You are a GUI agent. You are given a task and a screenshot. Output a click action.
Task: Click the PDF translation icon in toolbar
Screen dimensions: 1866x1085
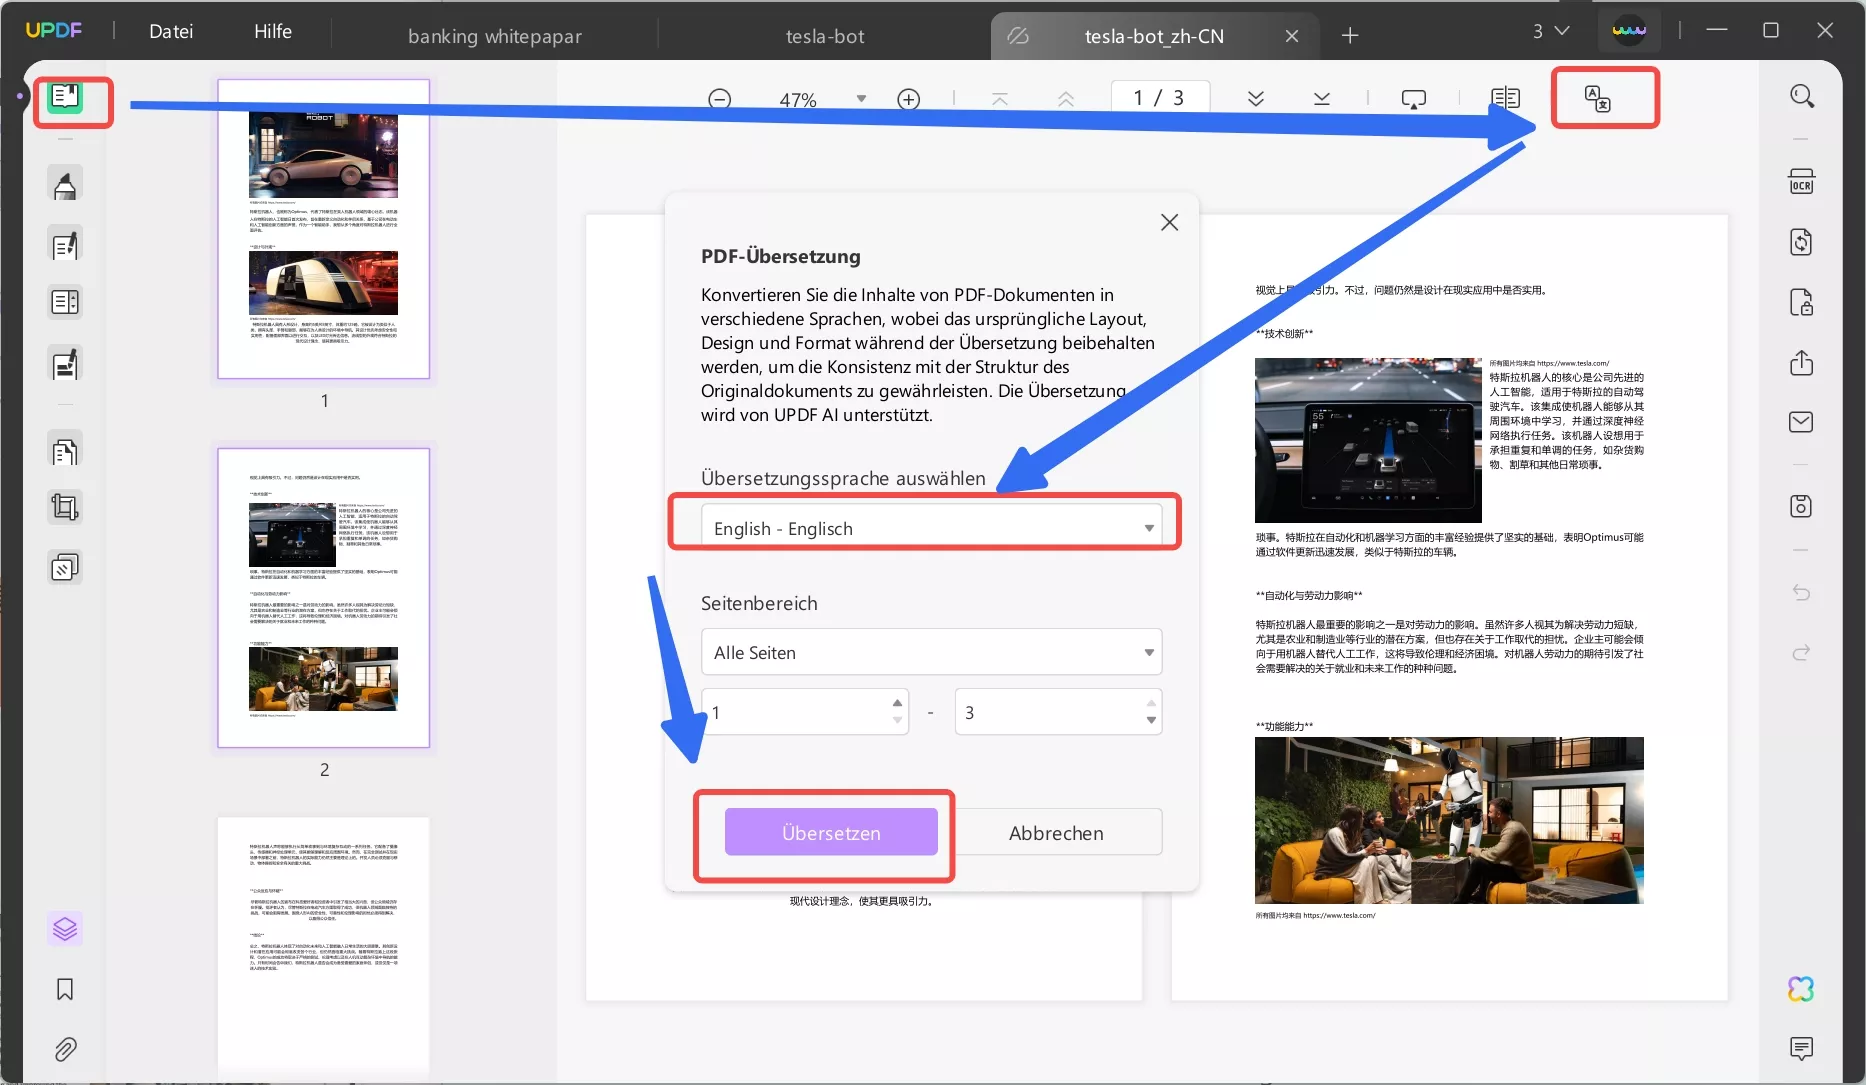1597,98
